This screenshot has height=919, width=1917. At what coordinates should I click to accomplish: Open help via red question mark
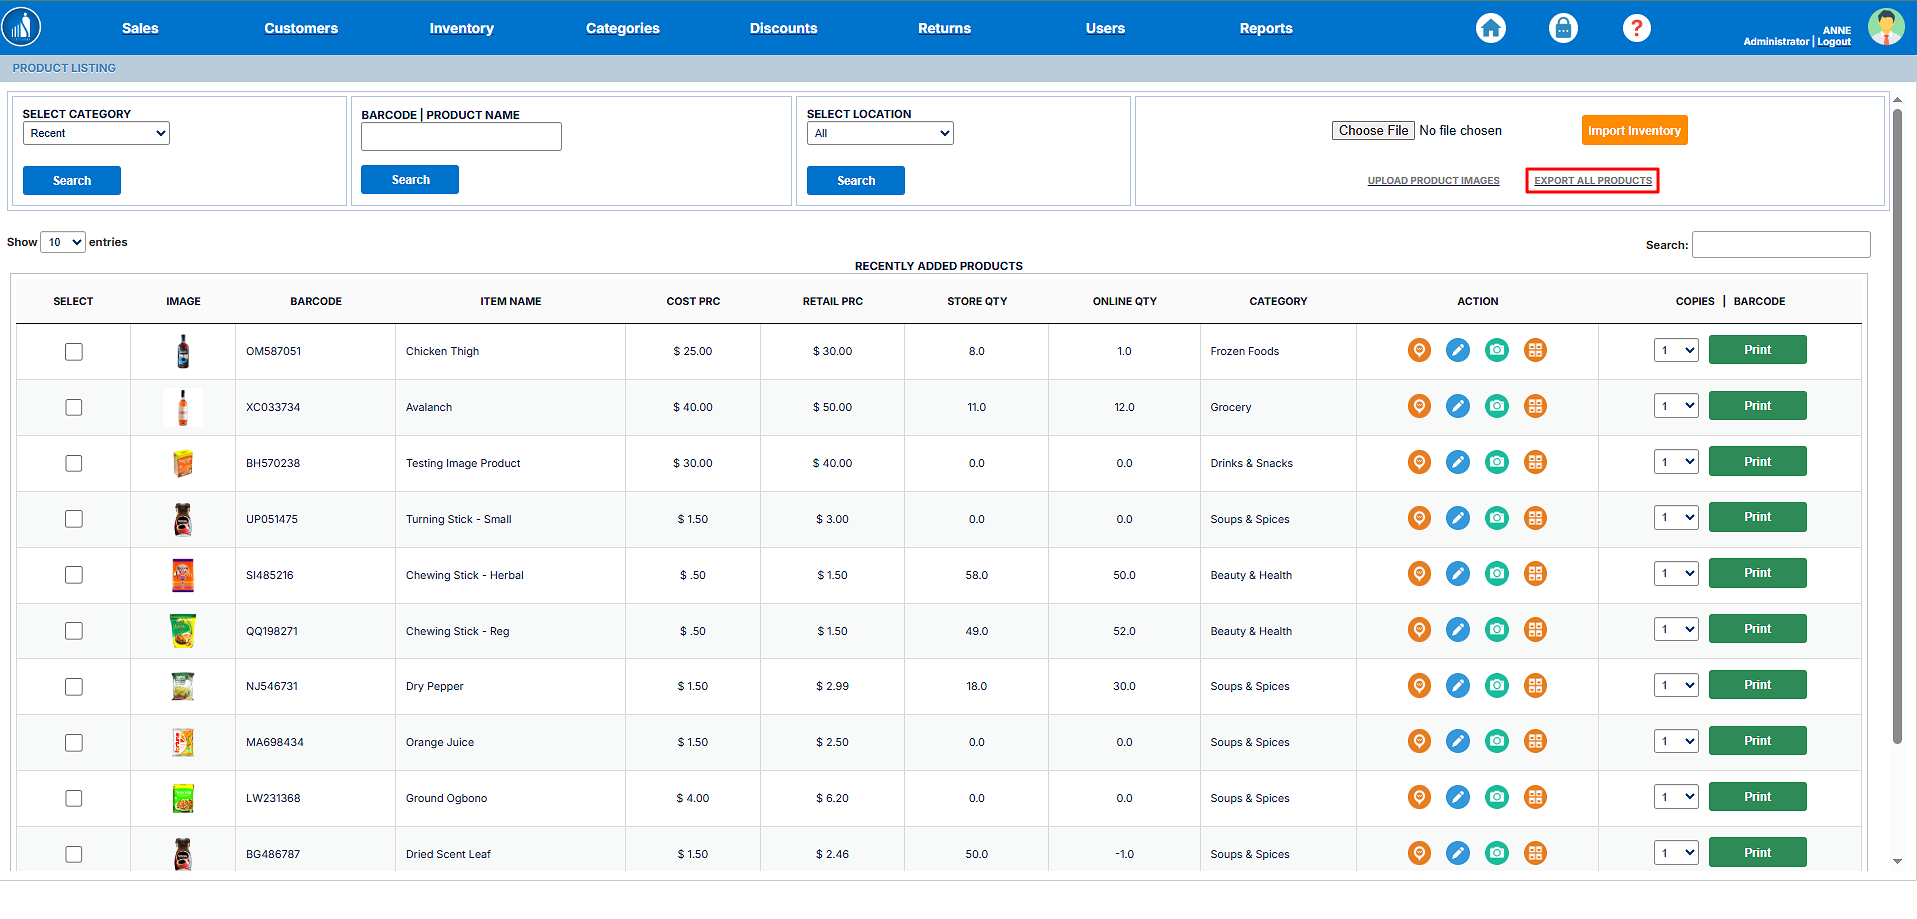point(1636,28)
